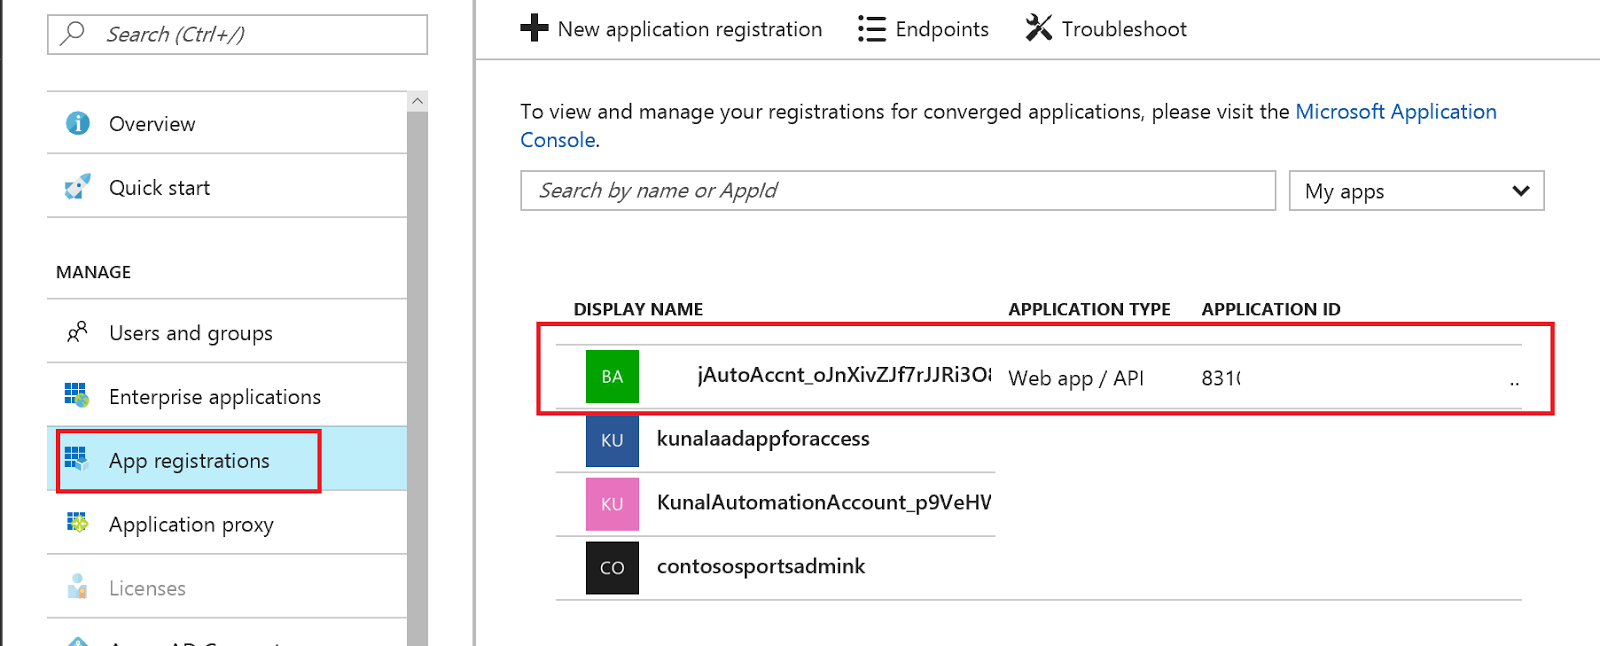Click the sidebar scrollbar up arrow
The image size is (1600, 646).
tap(418, 101)
